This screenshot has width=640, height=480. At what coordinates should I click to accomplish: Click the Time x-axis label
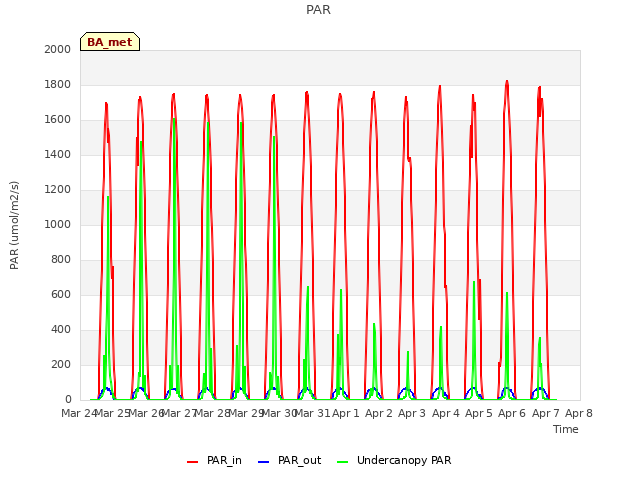pyautogui.click(x=566, y=429)
